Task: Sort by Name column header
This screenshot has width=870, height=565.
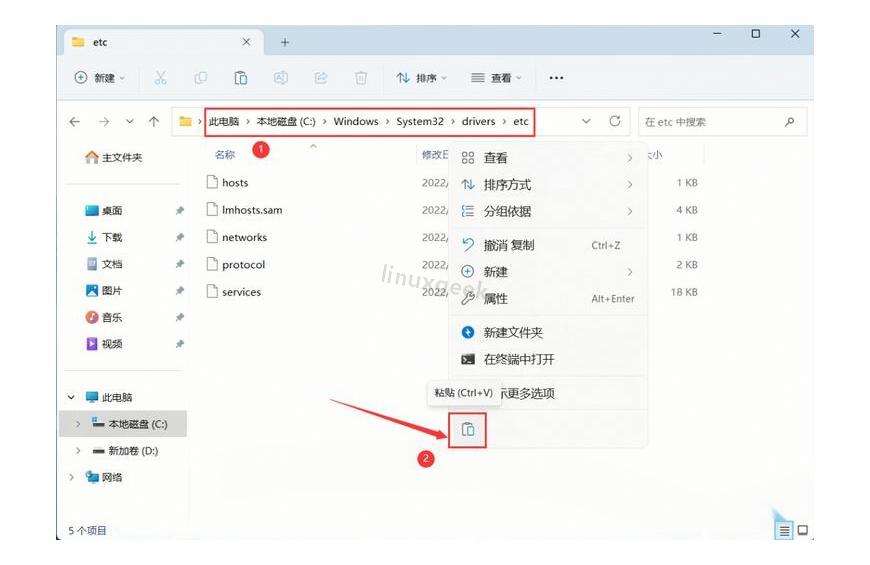Action: (225, 155)
